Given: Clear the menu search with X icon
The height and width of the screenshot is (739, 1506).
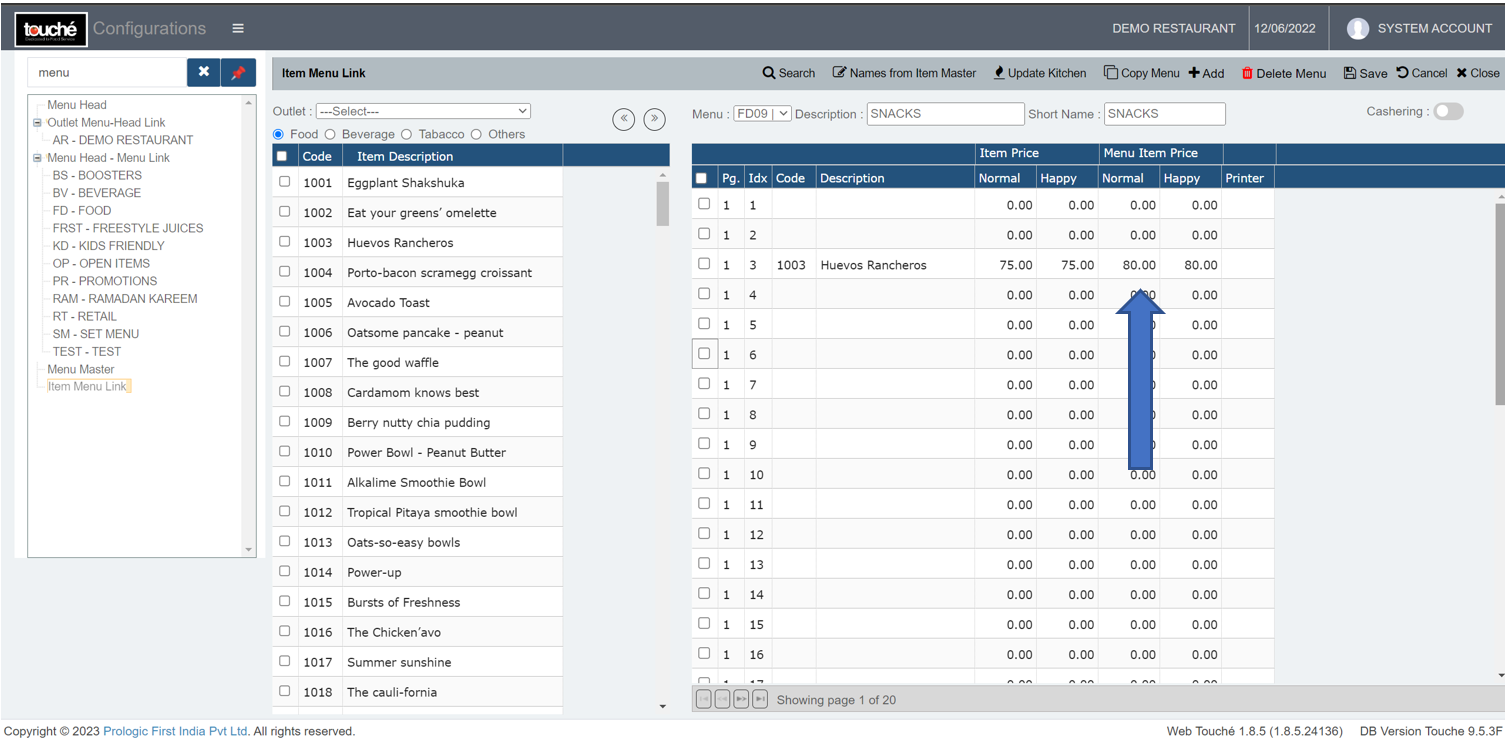Looking at the screenshot, I should tap(203, 72).
